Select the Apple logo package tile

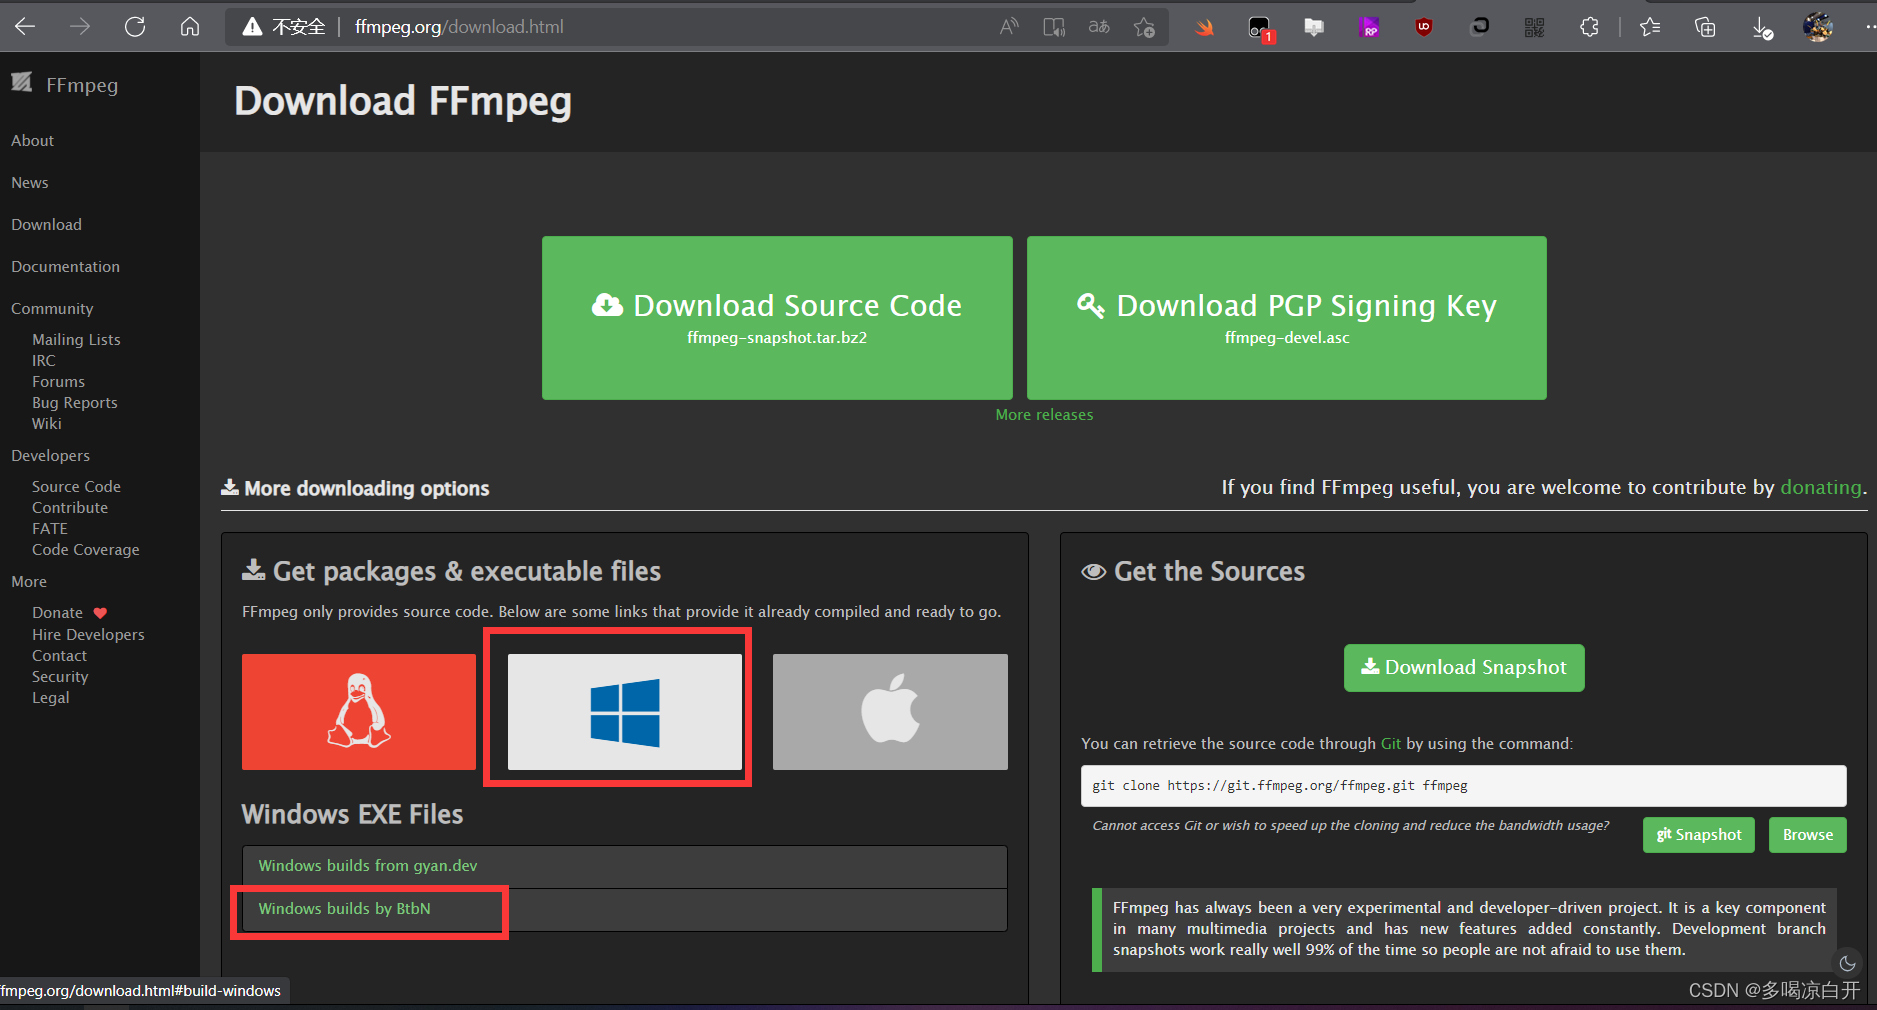pyautogui.click(x=890, y=712)
